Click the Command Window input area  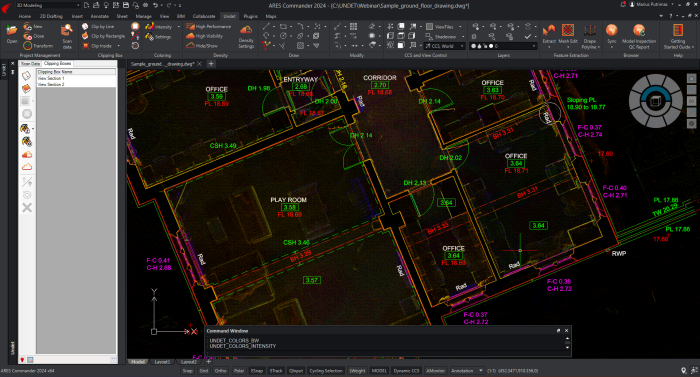click(388, 354)
